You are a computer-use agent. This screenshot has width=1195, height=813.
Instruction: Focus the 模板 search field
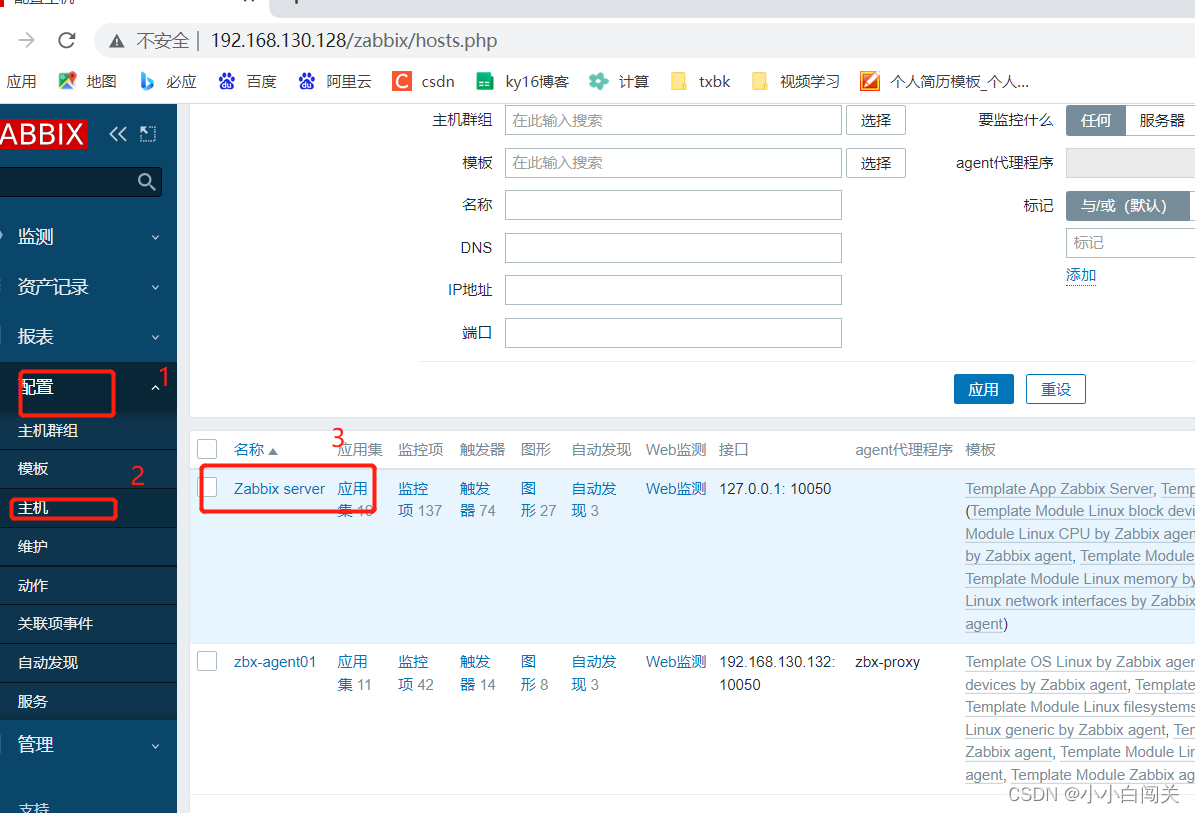click(x=673, y=163)
